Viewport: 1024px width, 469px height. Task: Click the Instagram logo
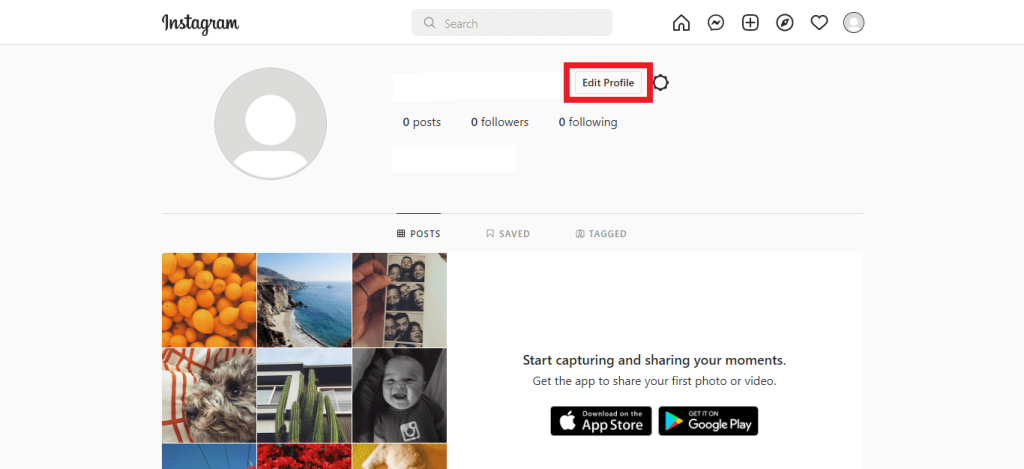click(200, 24)
